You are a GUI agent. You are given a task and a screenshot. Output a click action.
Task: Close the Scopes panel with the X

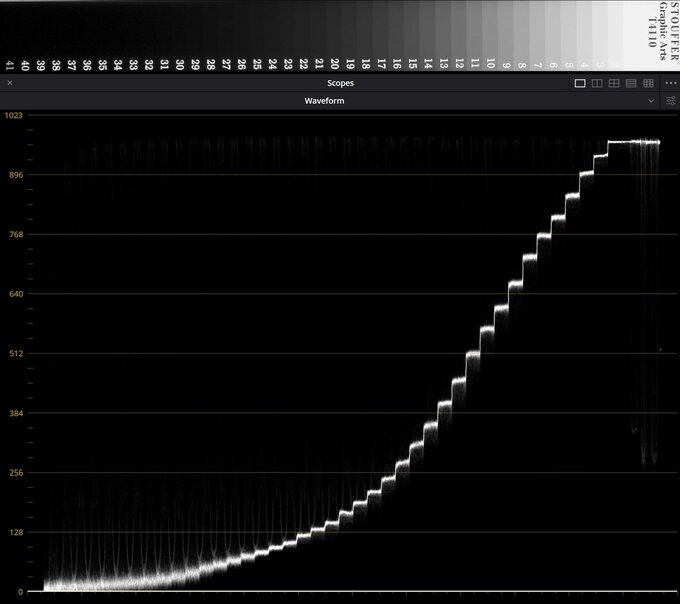click(10, 83)
